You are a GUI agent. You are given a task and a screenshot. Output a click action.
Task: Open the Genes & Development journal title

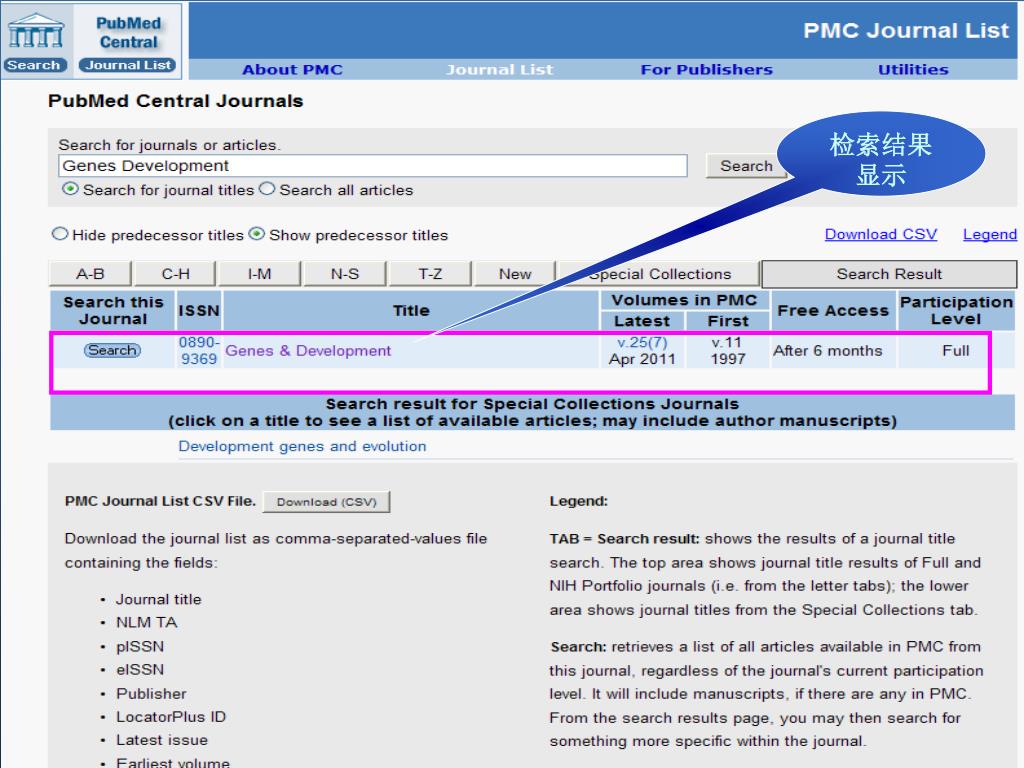(308, 351)
